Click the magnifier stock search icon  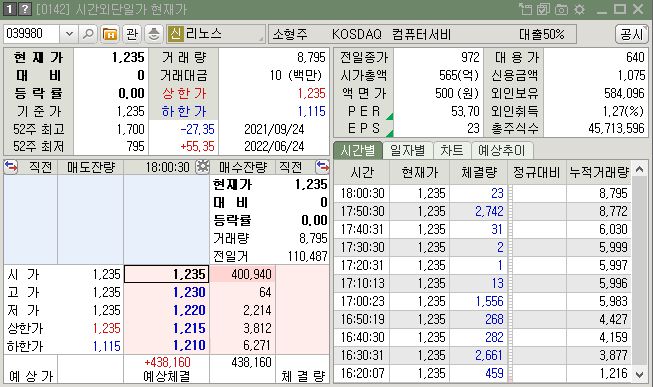[x=88, y=34]
